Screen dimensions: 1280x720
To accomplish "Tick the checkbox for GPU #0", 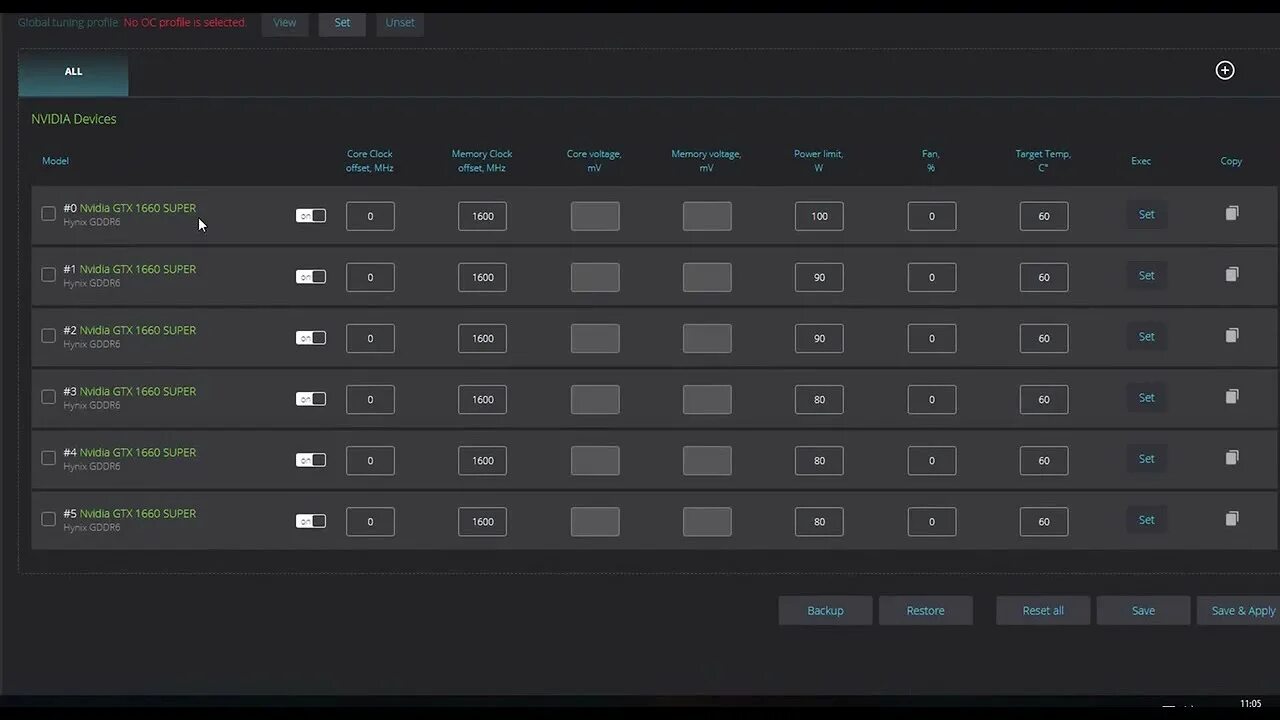I will click(x=48, y=214).
